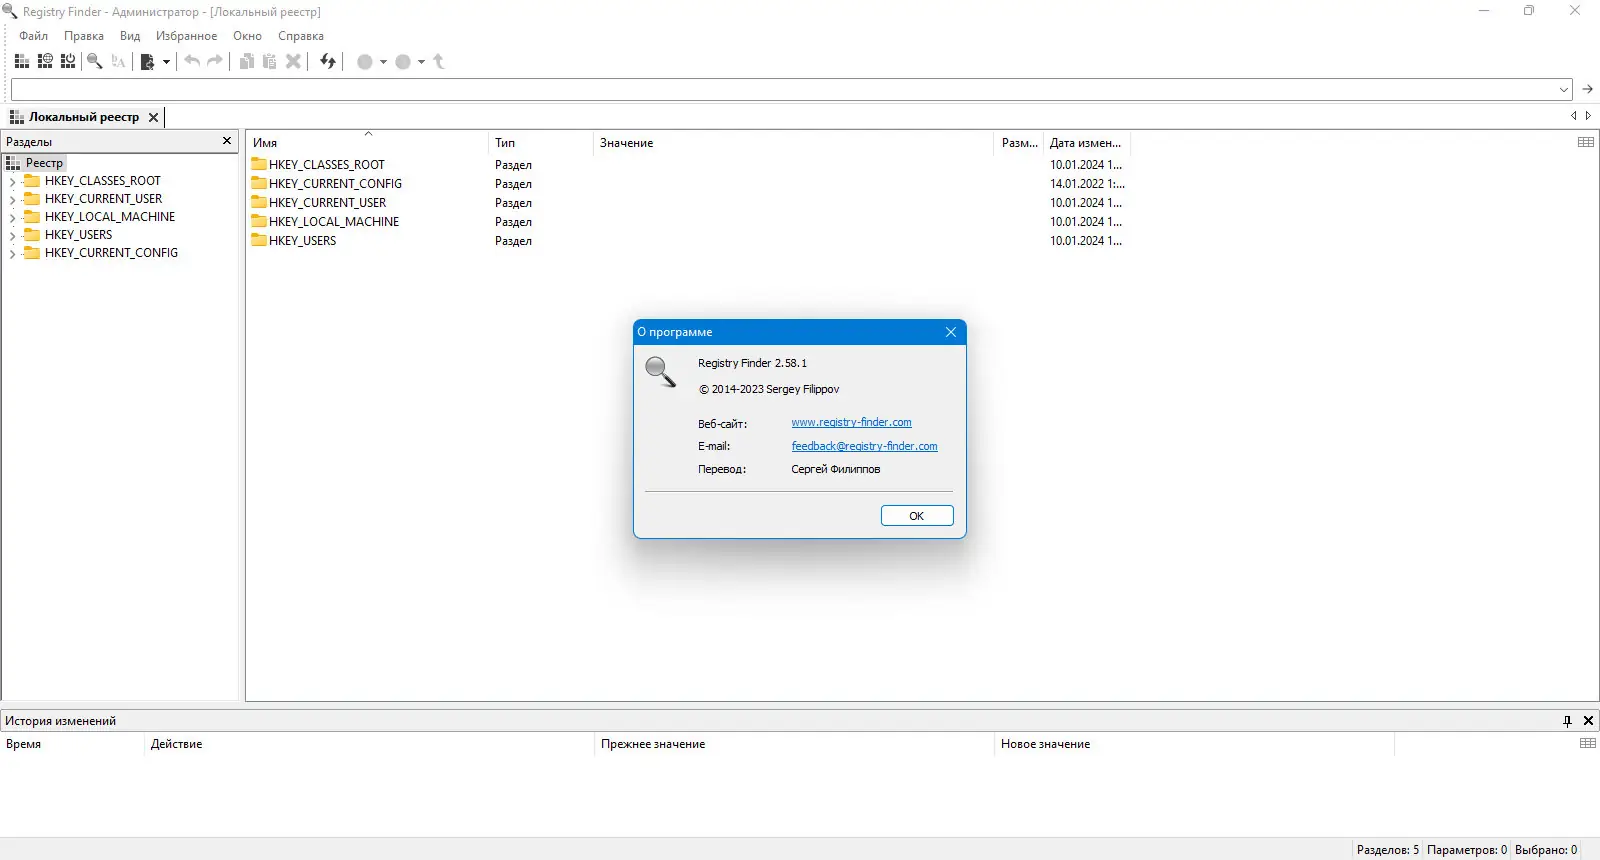Close the Разделы panel
This screenshot has height=860, width=1600.
[227, 141]
